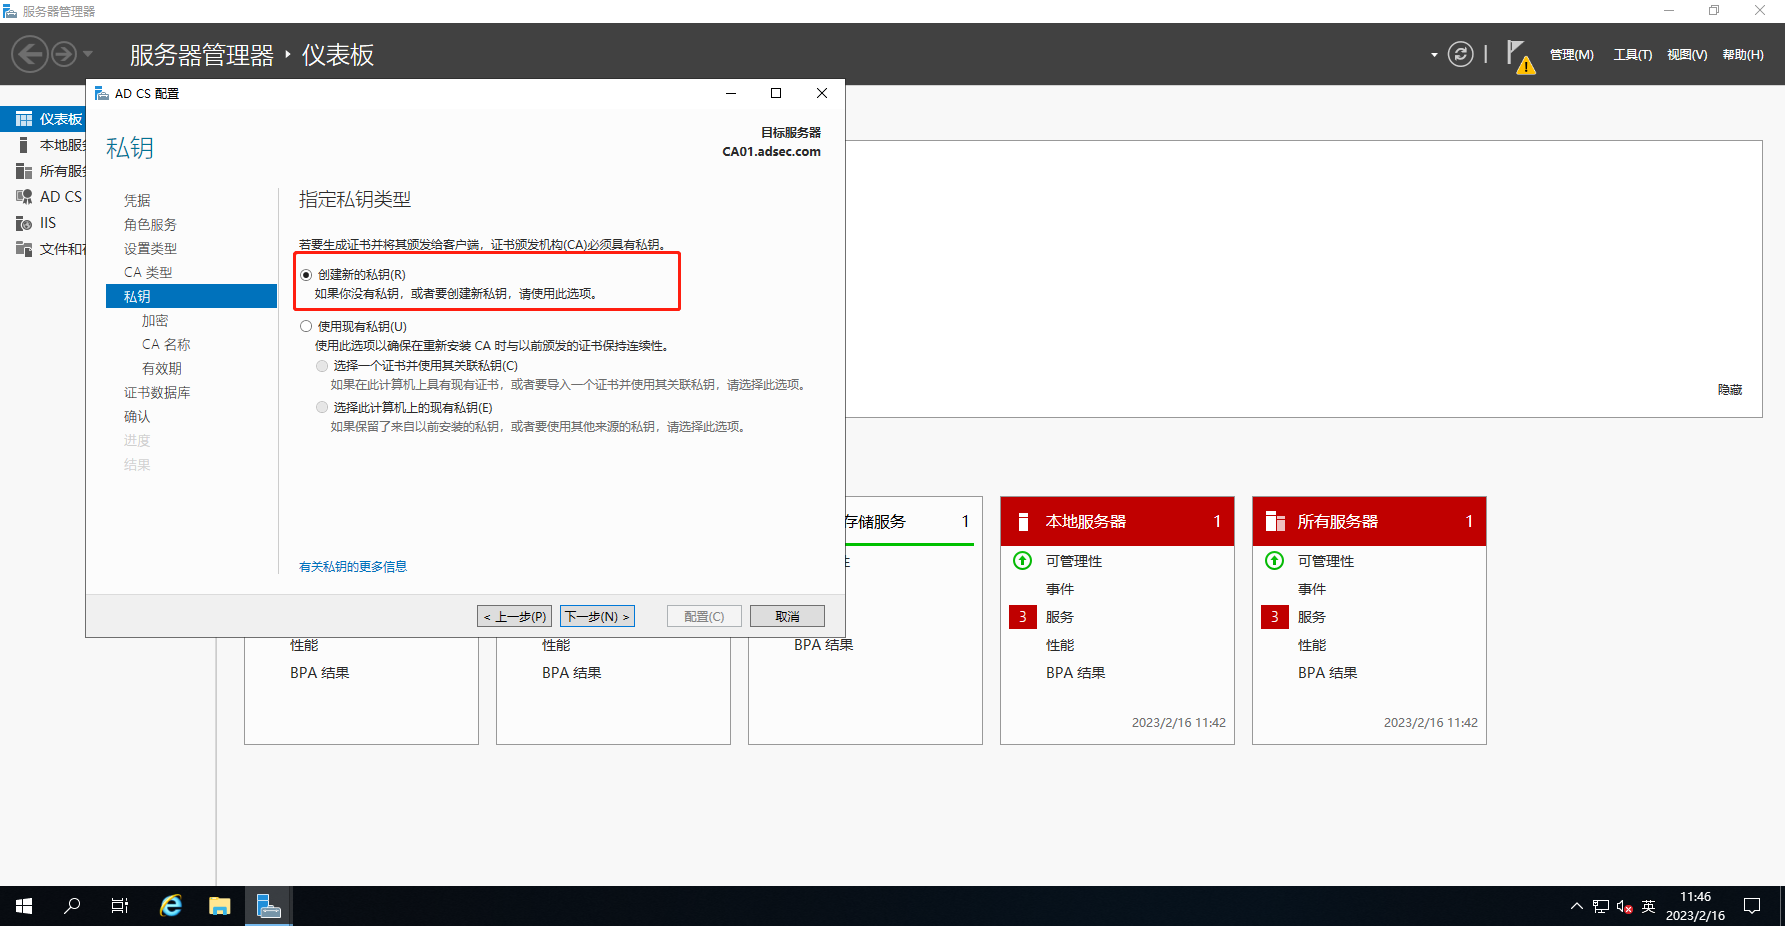Click the Windows Start button
The image size is (1785, 926).
[x=24, y=906]
